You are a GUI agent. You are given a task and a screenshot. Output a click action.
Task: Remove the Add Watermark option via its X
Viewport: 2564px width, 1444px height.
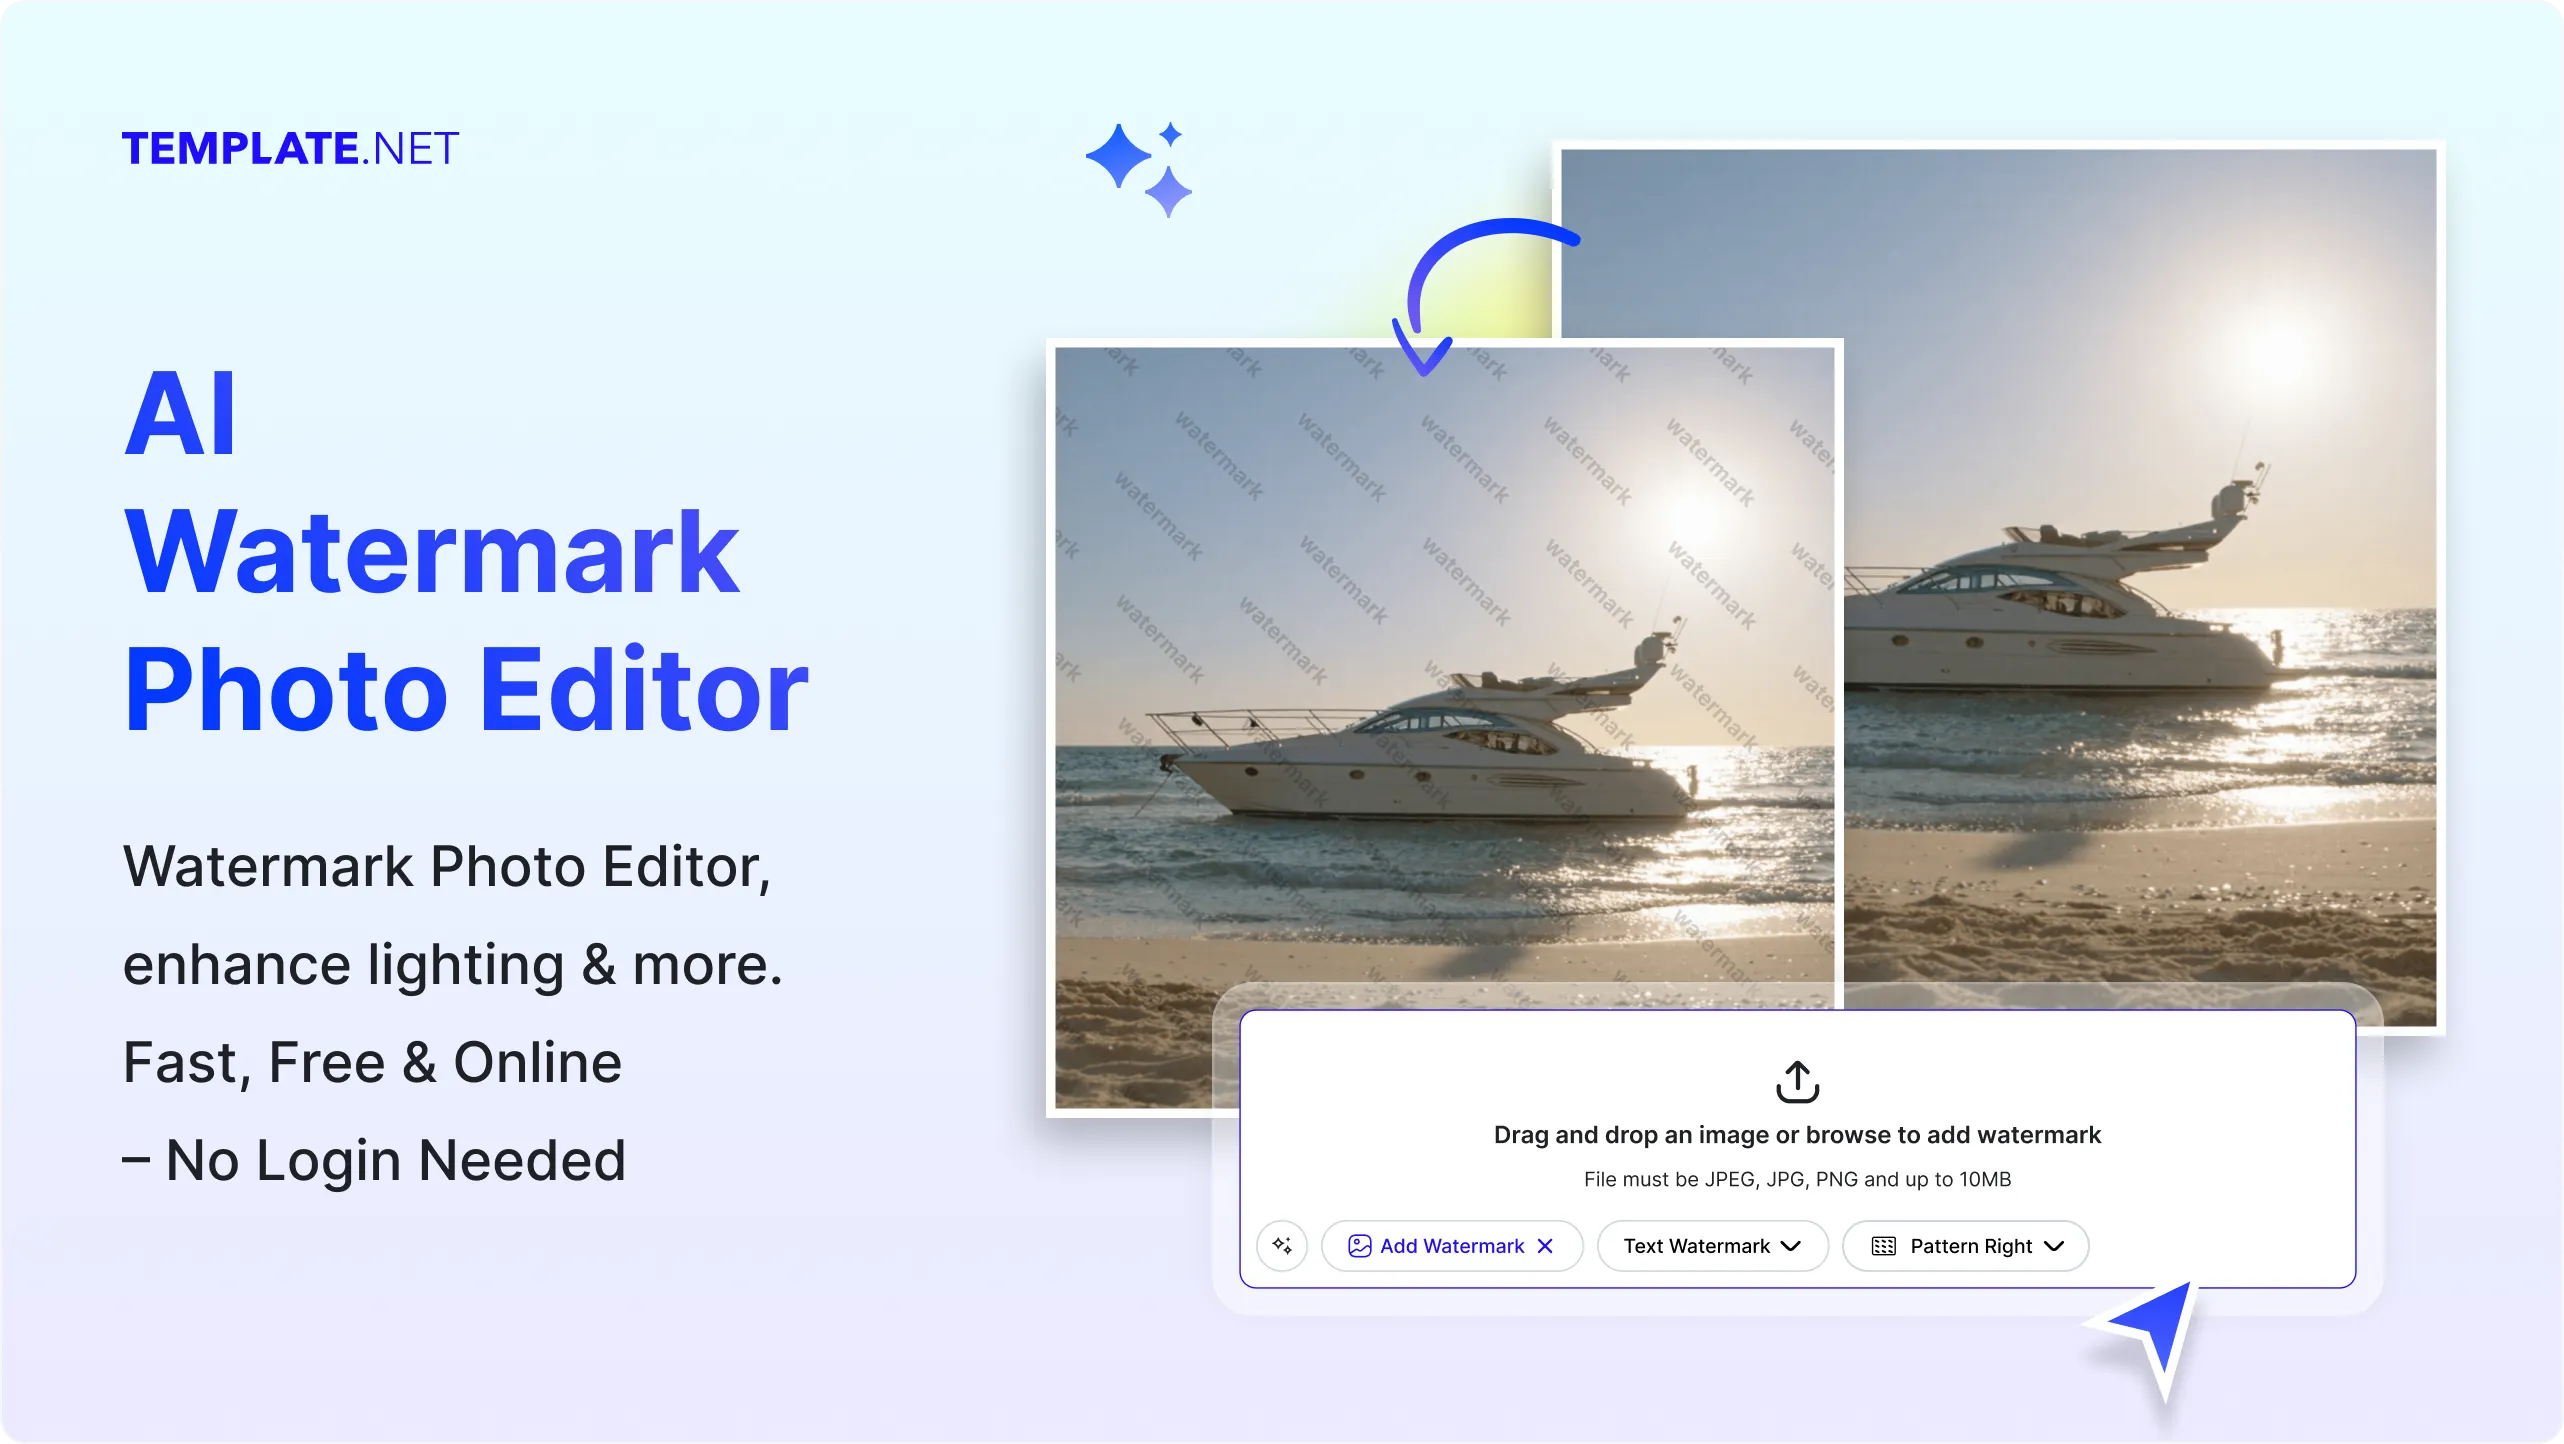click(1546, 1245)
